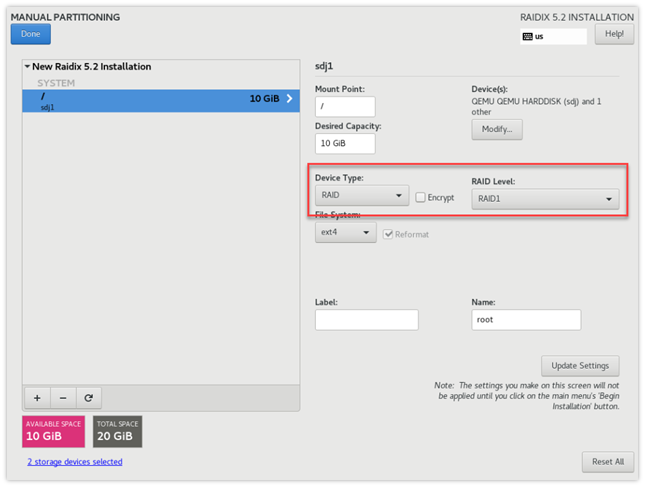Click the pink Available Space 10 GiB box
645x487 pixels.
click(x=53, y=431)
